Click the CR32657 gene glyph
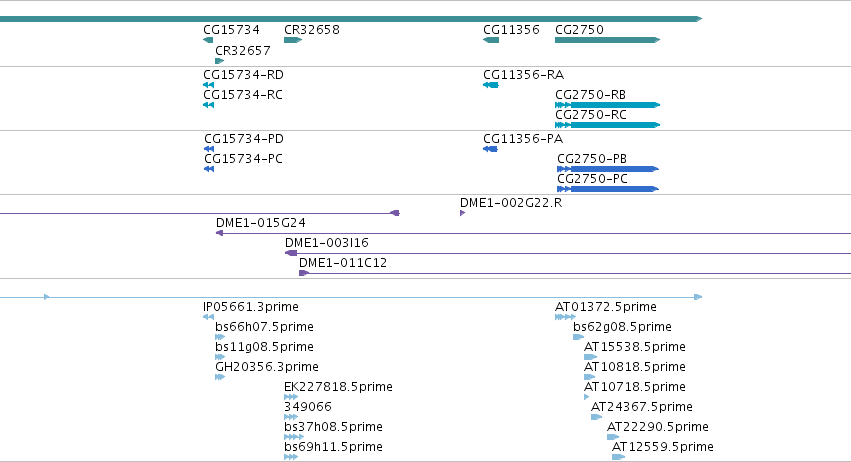Image resolution: width=851 pixels, height=462 pixels. click(x=220, y=61)
